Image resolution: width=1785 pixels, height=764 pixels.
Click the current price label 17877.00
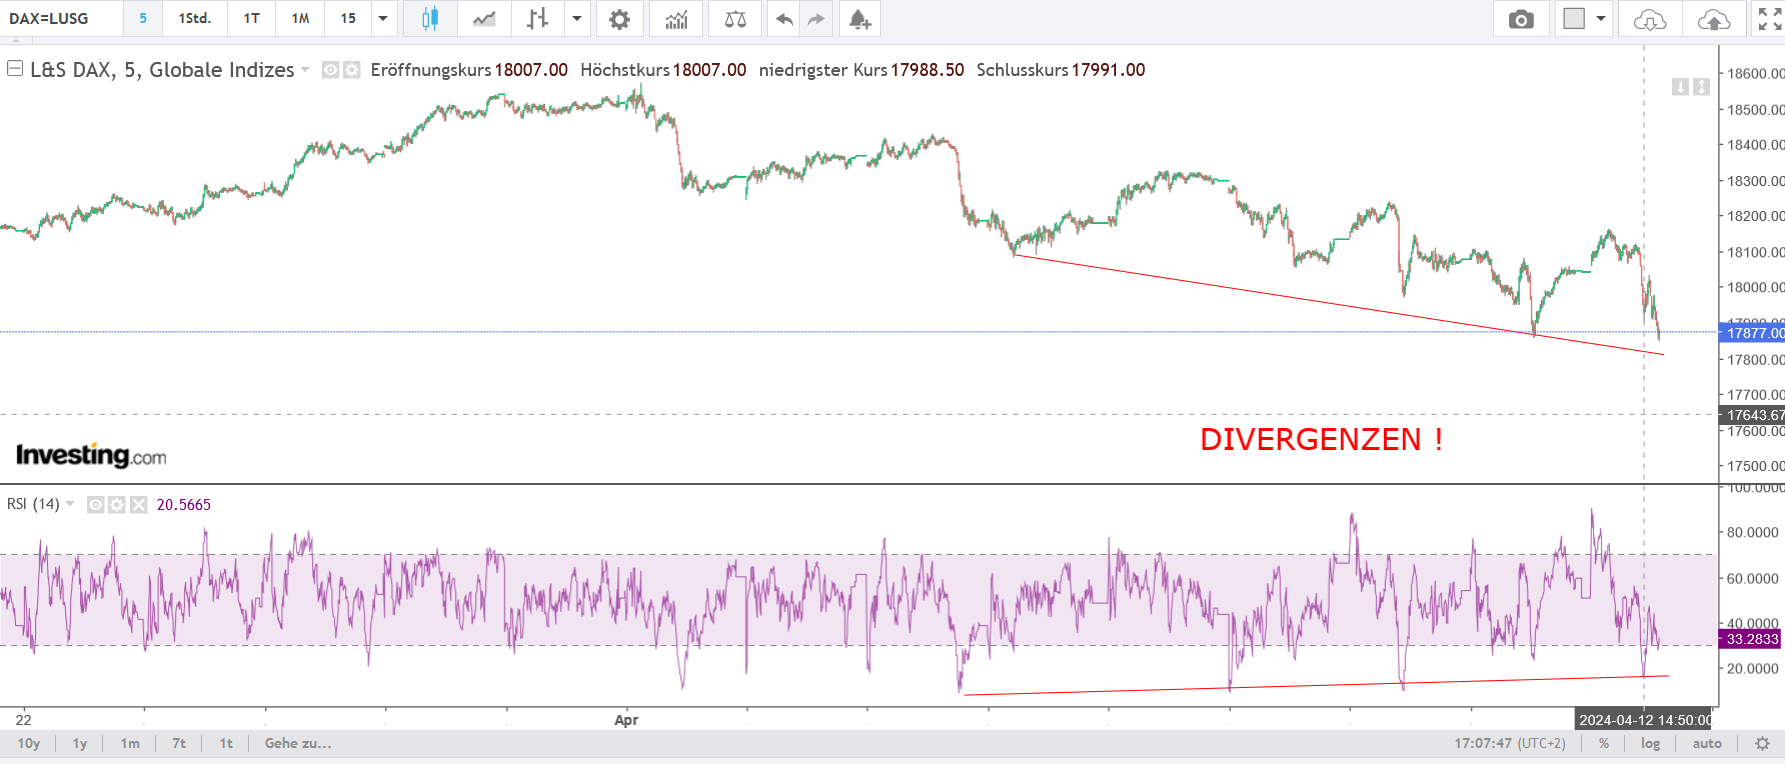pyautogui.click(x=1752, y=333)
